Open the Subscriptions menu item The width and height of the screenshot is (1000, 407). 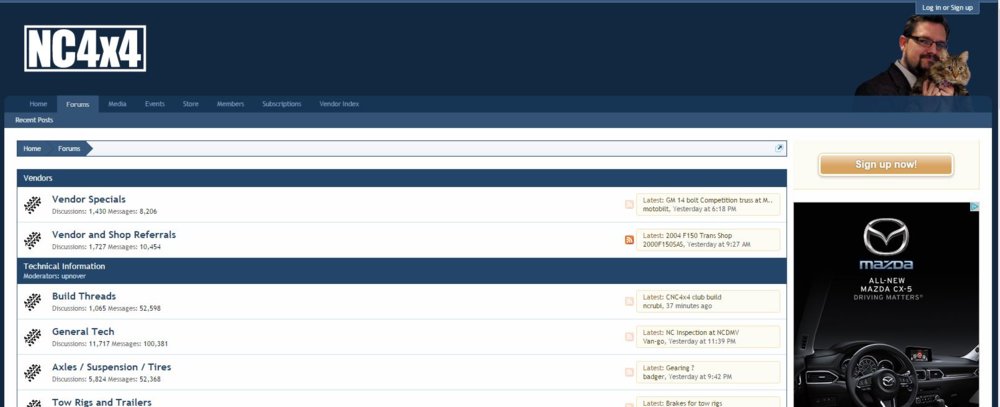click(x=281, y=104)
